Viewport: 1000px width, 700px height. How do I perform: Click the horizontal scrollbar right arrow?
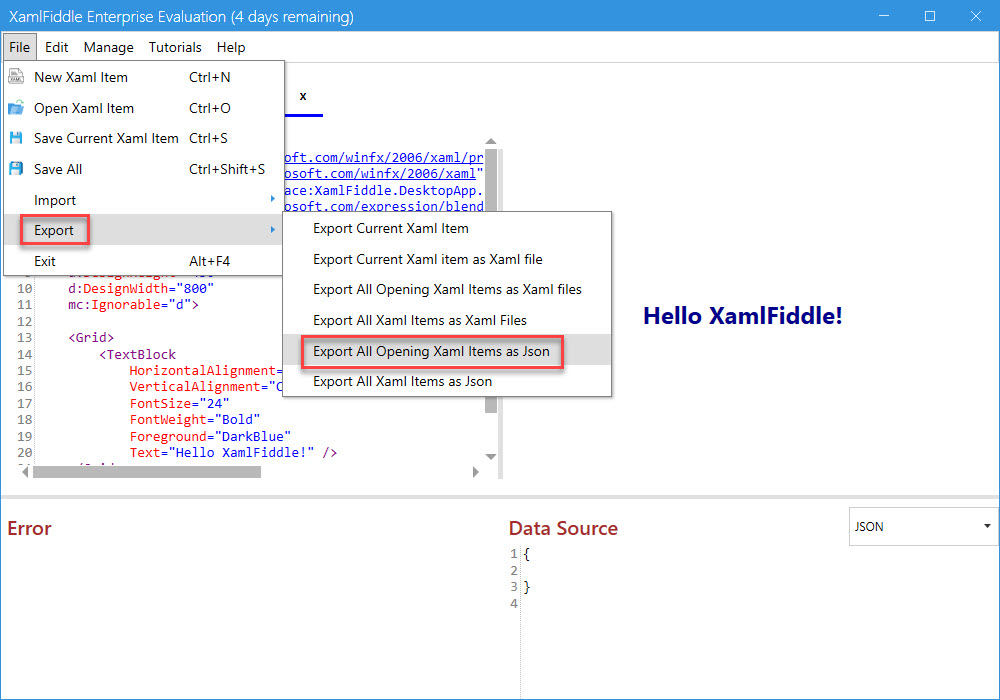(475, 472)
